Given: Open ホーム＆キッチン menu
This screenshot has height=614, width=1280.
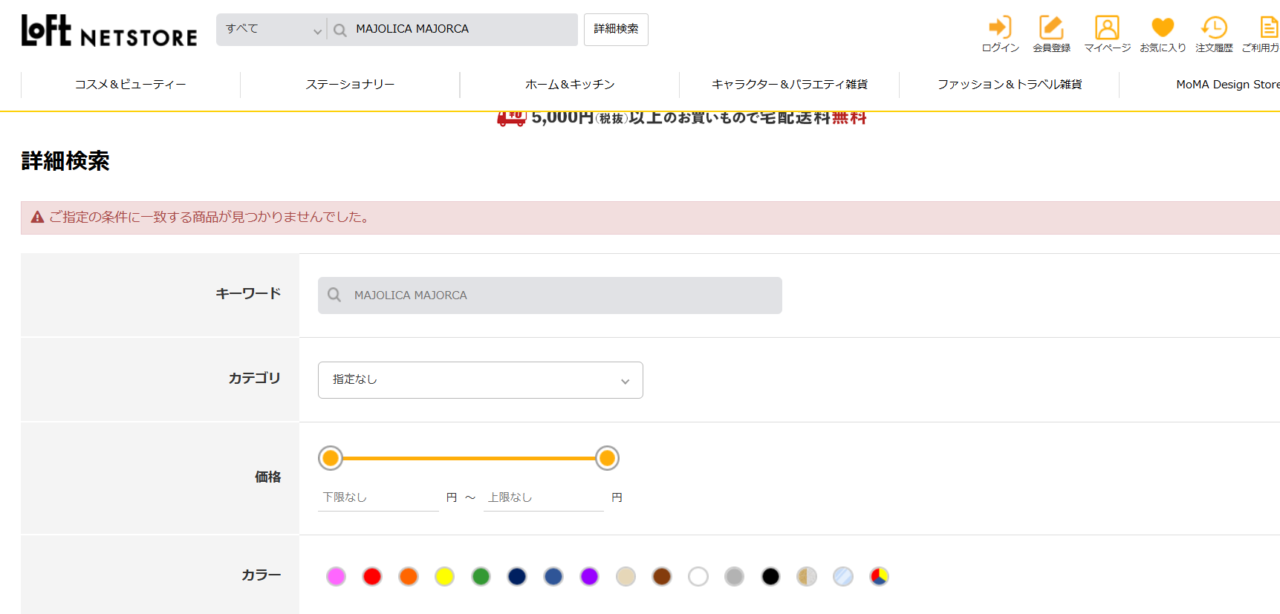Looking at the screenshot, I should (x=570, y=85).
